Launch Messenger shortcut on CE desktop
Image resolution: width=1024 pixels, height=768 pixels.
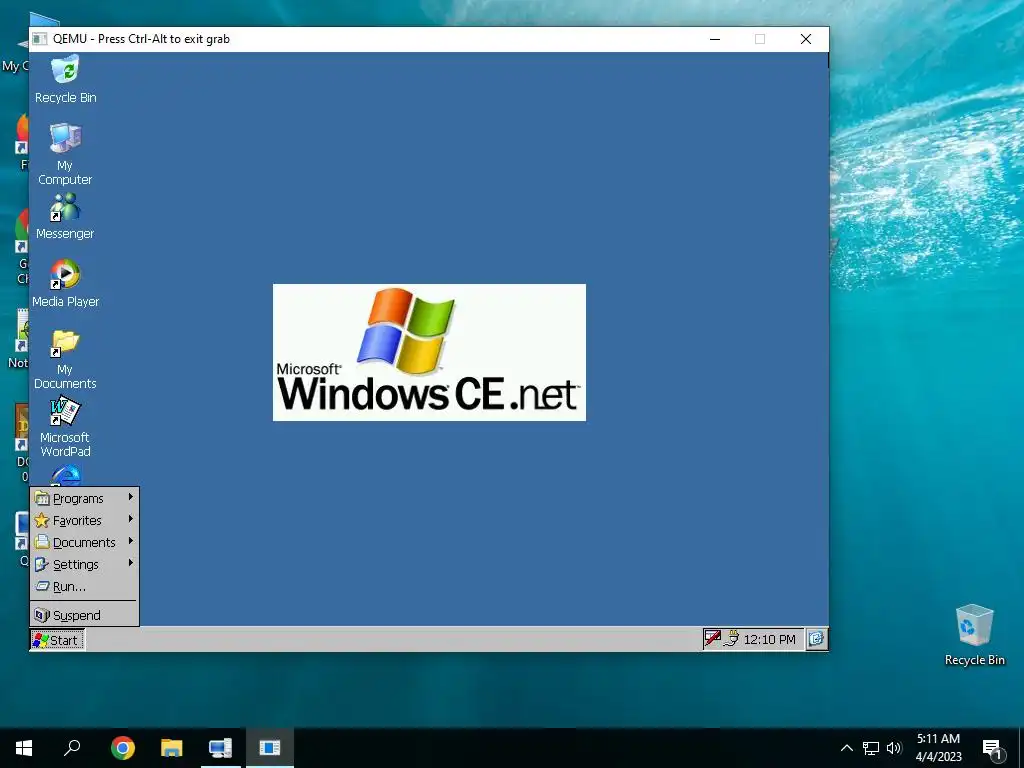65,216
